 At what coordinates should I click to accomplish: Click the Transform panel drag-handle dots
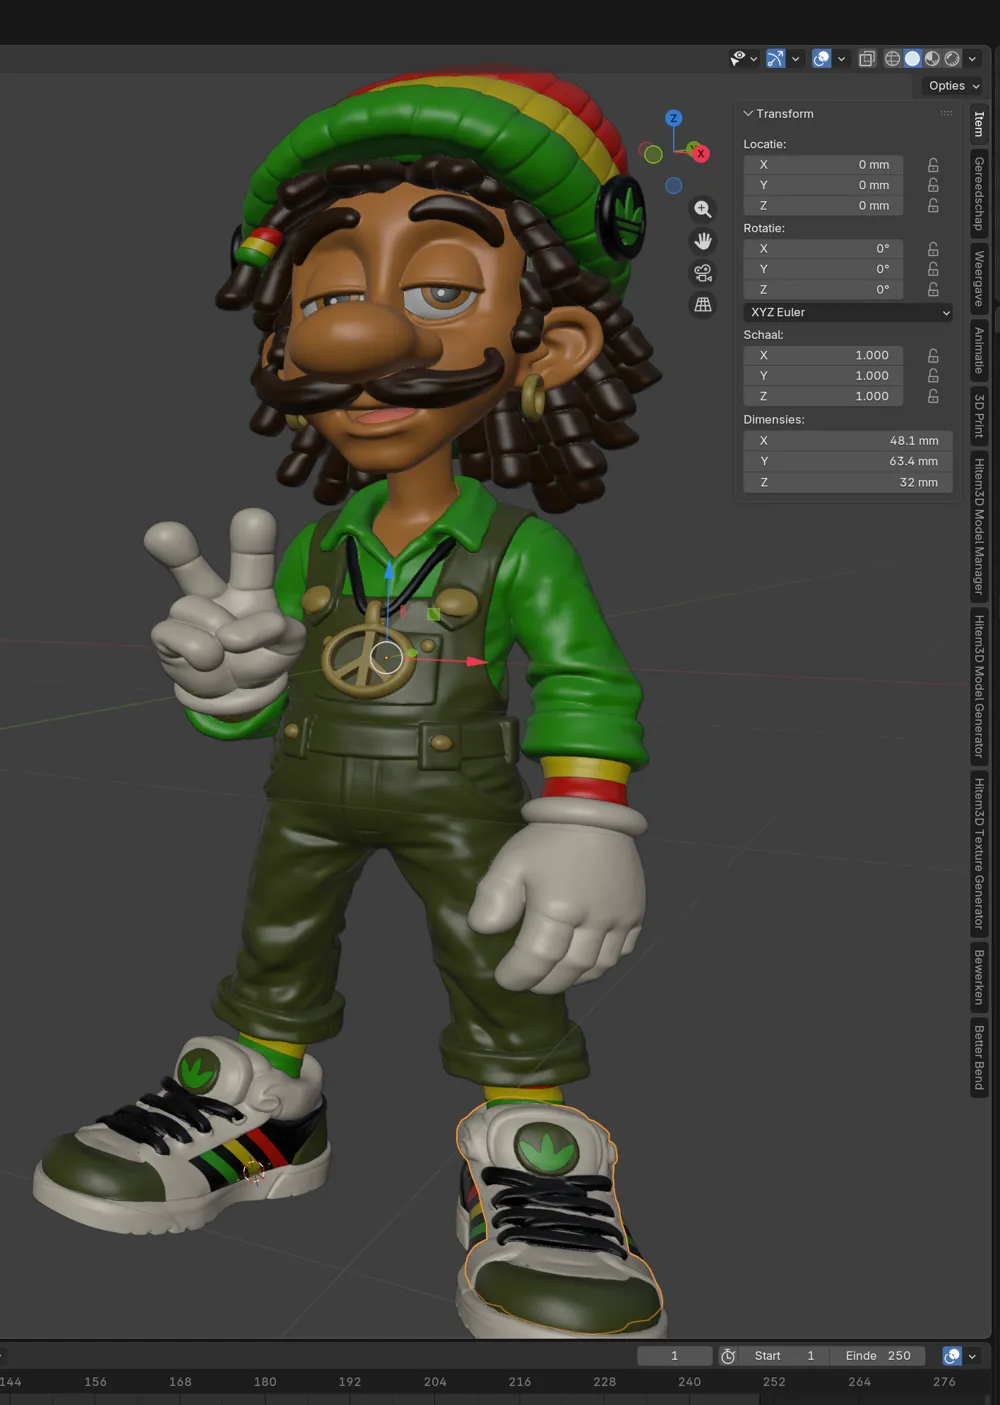946,114
